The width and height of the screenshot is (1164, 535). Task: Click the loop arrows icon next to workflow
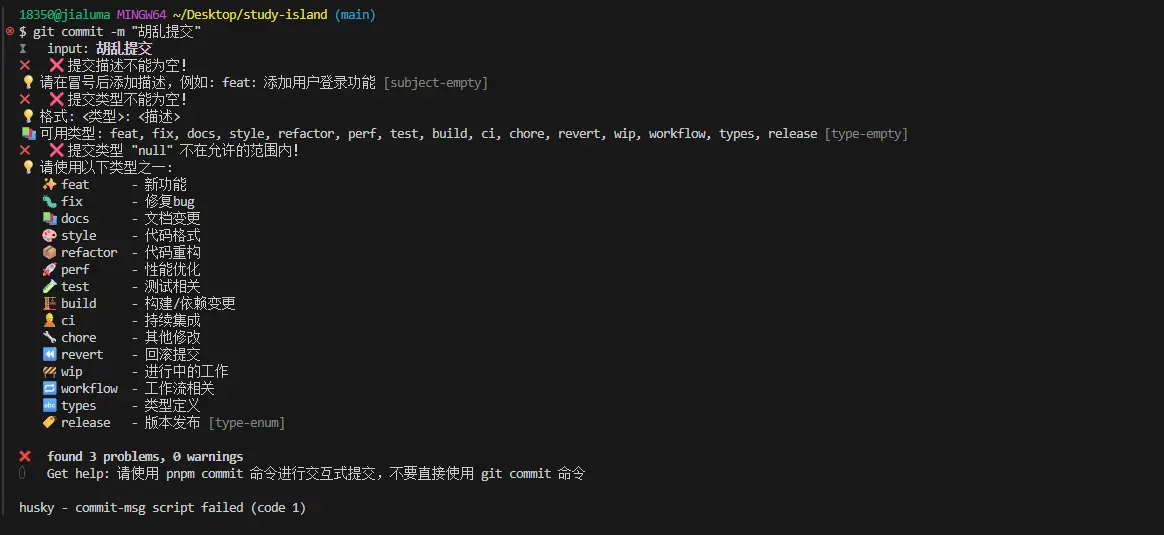49,389
